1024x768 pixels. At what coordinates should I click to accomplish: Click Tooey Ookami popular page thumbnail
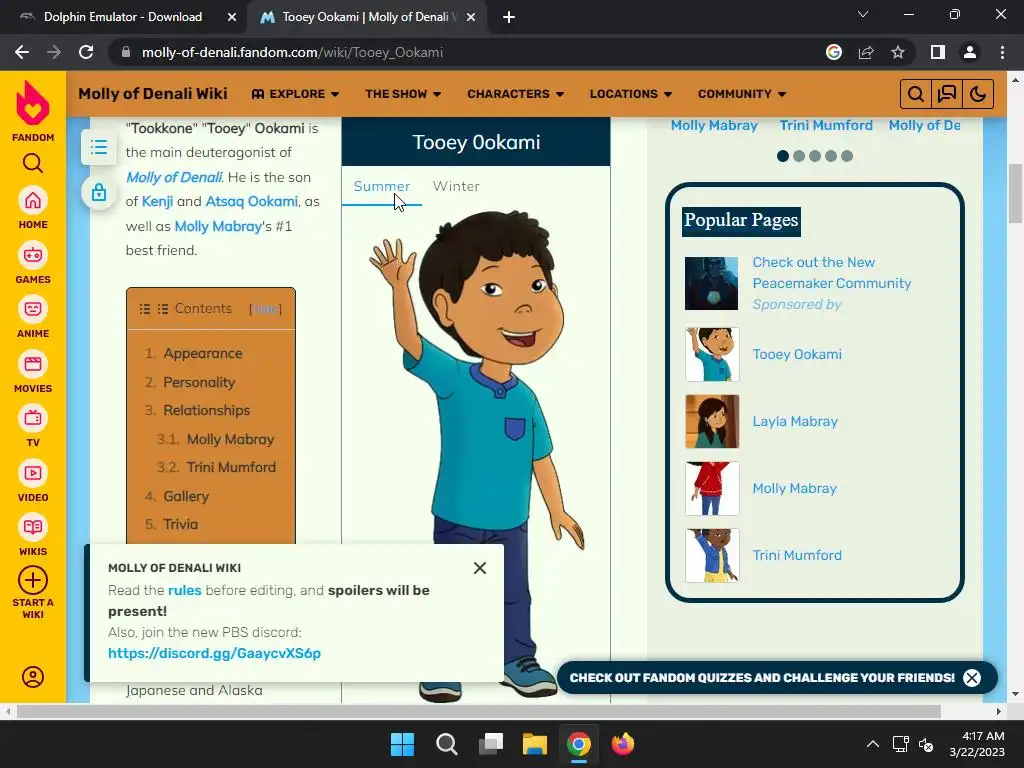(x=712, y=355)
